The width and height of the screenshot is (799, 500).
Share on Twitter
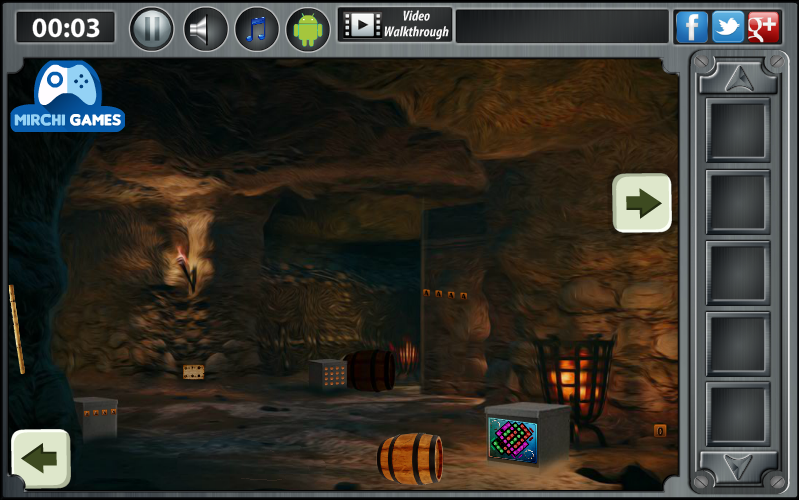click(728, 26)
